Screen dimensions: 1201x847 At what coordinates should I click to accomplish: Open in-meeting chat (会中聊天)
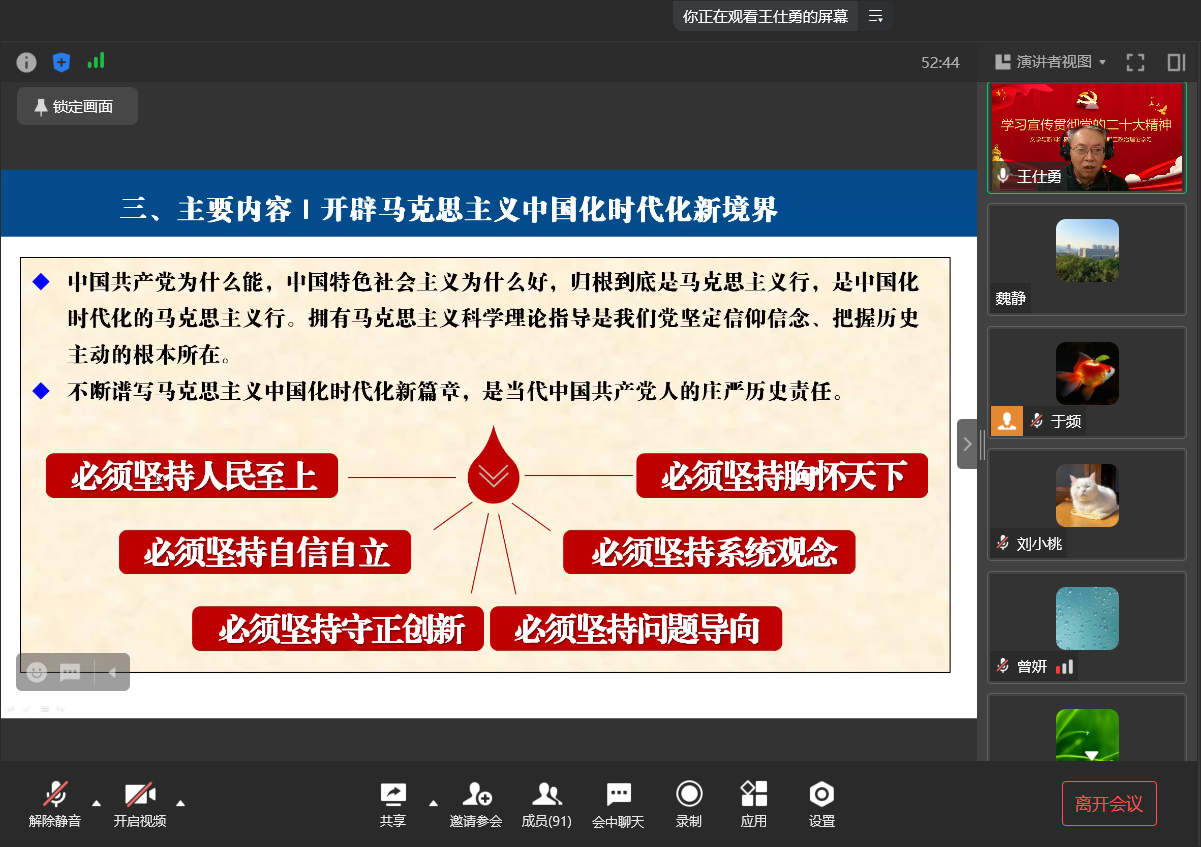tap(618, 805)
